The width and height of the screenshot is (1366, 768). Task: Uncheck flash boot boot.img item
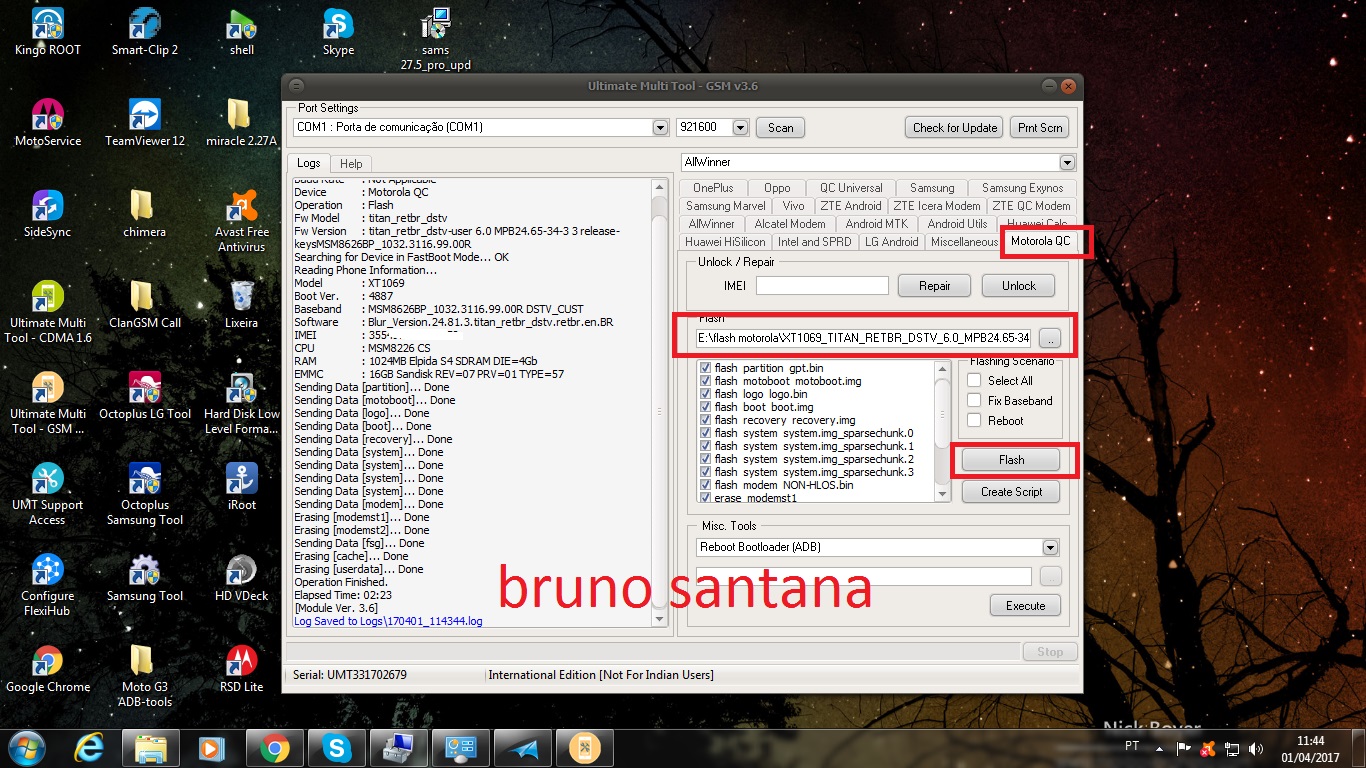click(x=706, y=407)
